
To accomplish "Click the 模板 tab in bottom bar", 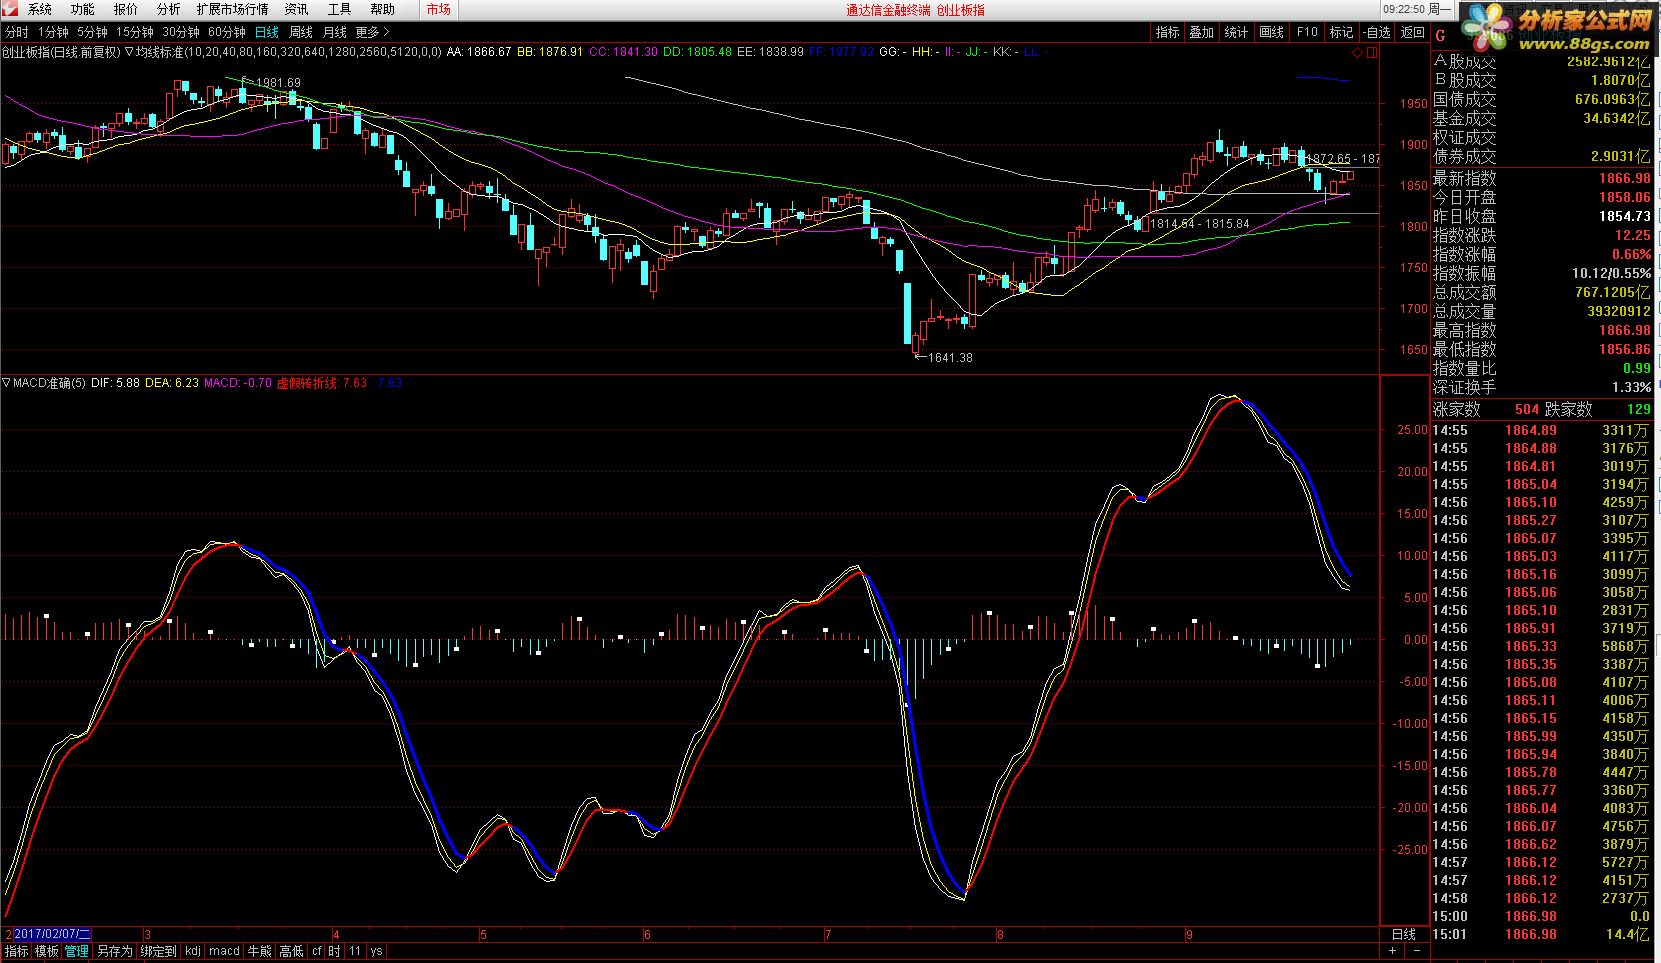I will coord(47,951).
